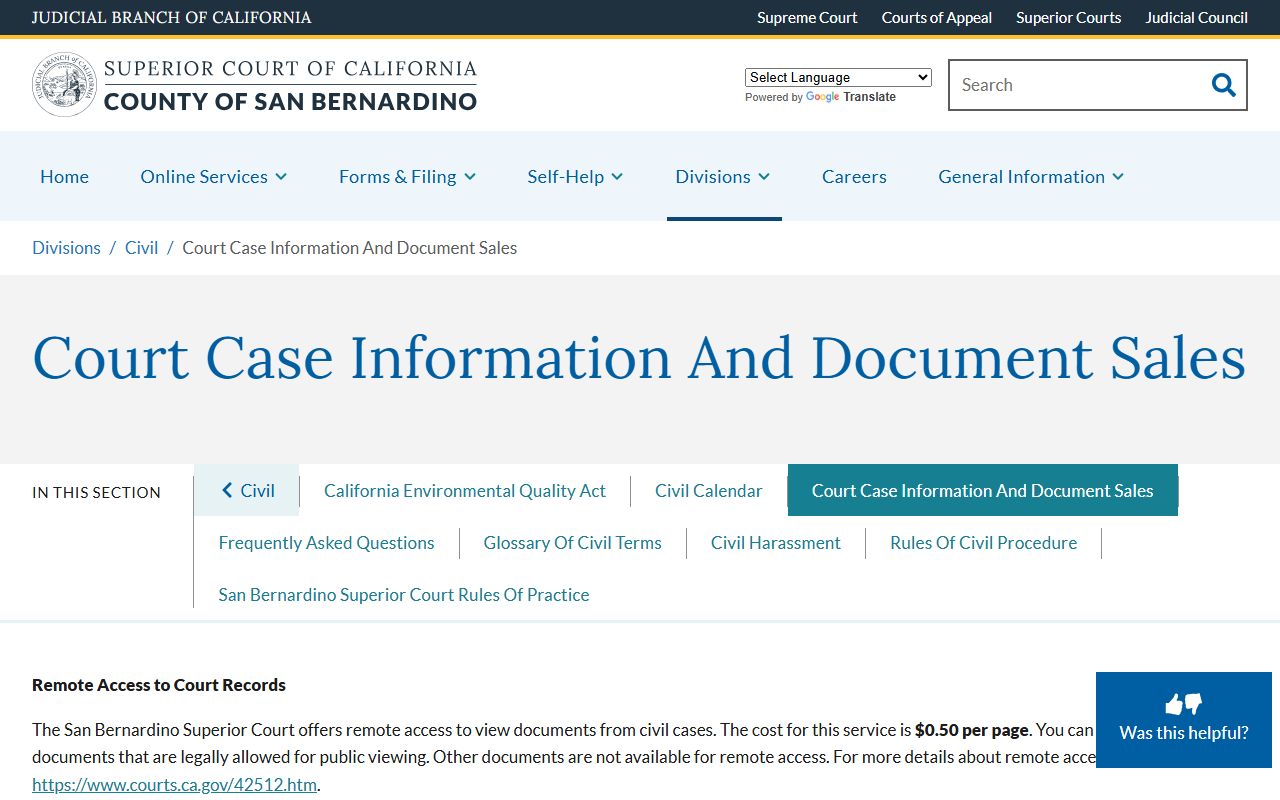The height and width of the screenshot is (800, 1280).
Task: Open Rules Of Civil Procedure section
Action: [984, 542]
